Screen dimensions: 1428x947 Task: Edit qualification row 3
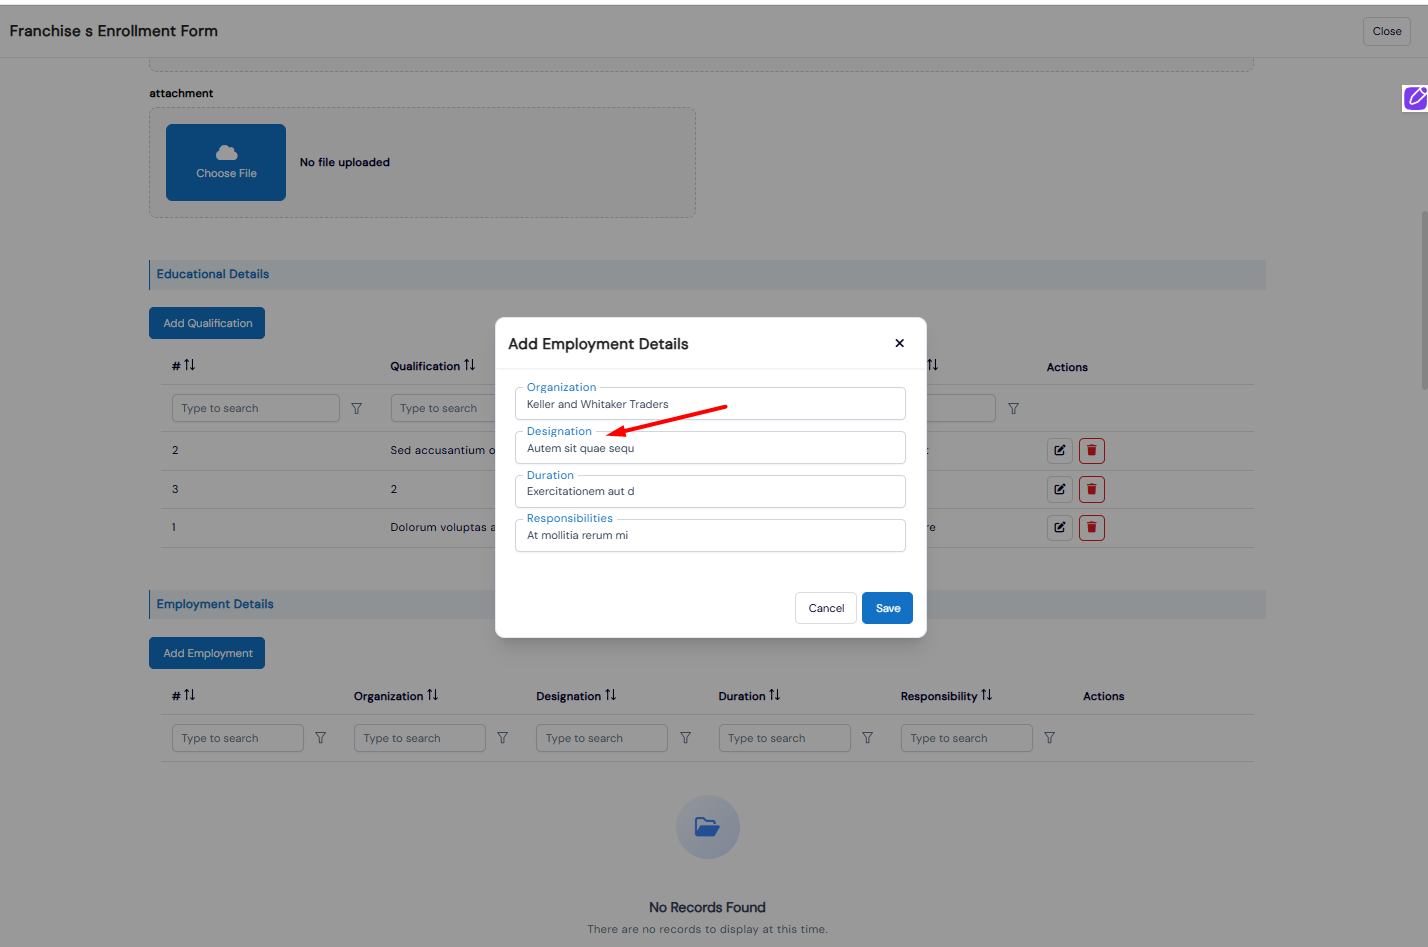[x=1060, y=489]
